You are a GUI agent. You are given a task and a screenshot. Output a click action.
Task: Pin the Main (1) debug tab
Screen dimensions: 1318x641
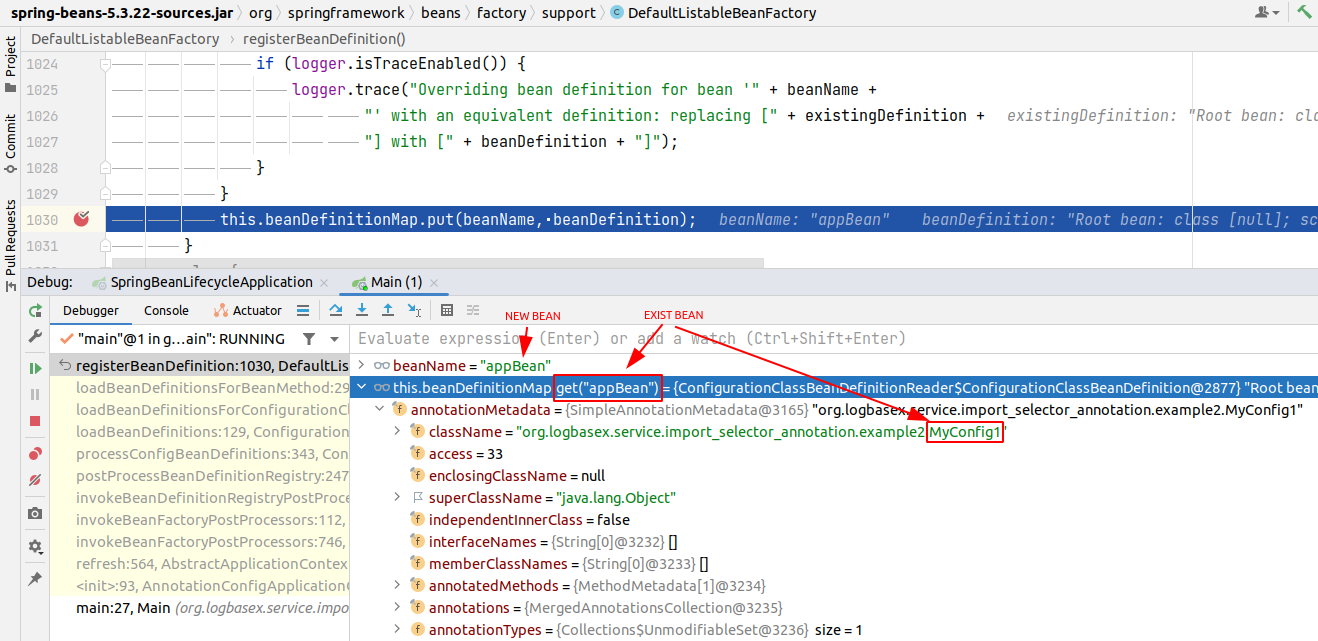click(34, 577)
